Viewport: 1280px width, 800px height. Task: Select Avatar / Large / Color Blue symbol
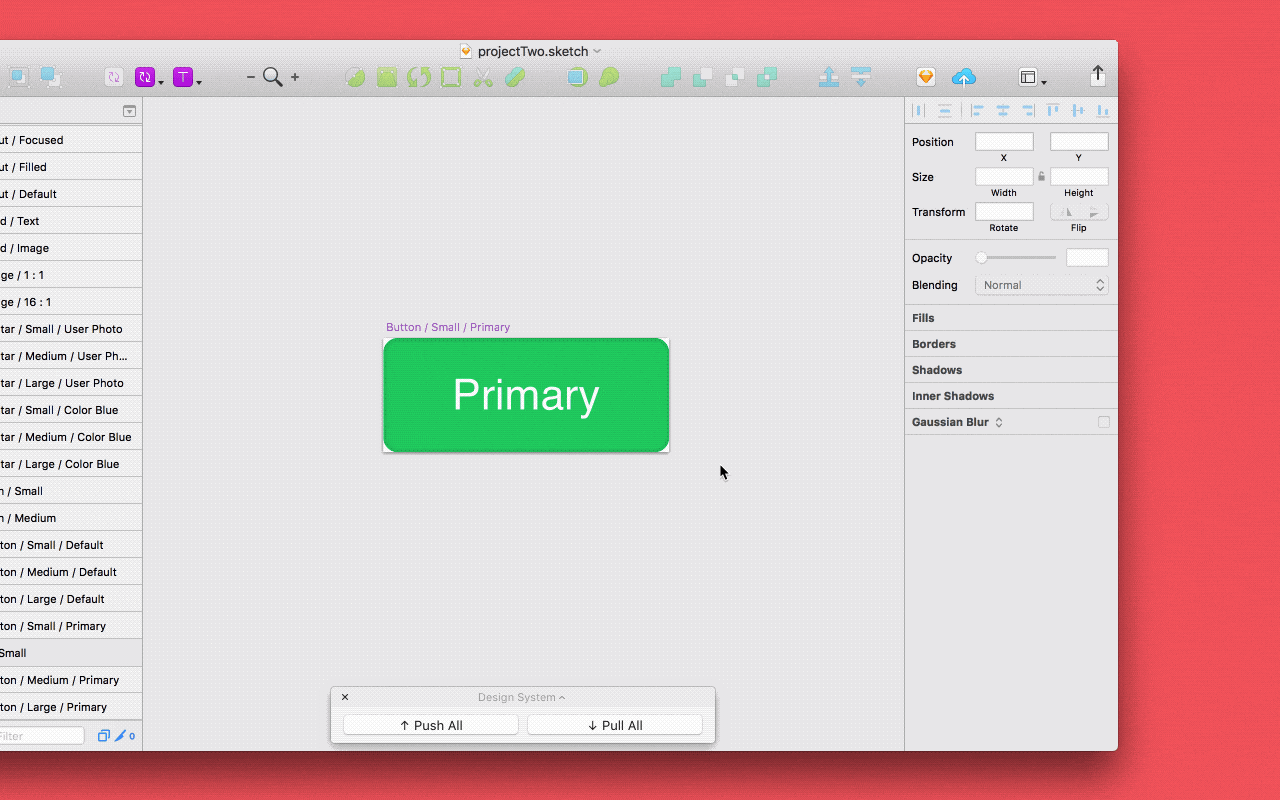coord(60,463)
